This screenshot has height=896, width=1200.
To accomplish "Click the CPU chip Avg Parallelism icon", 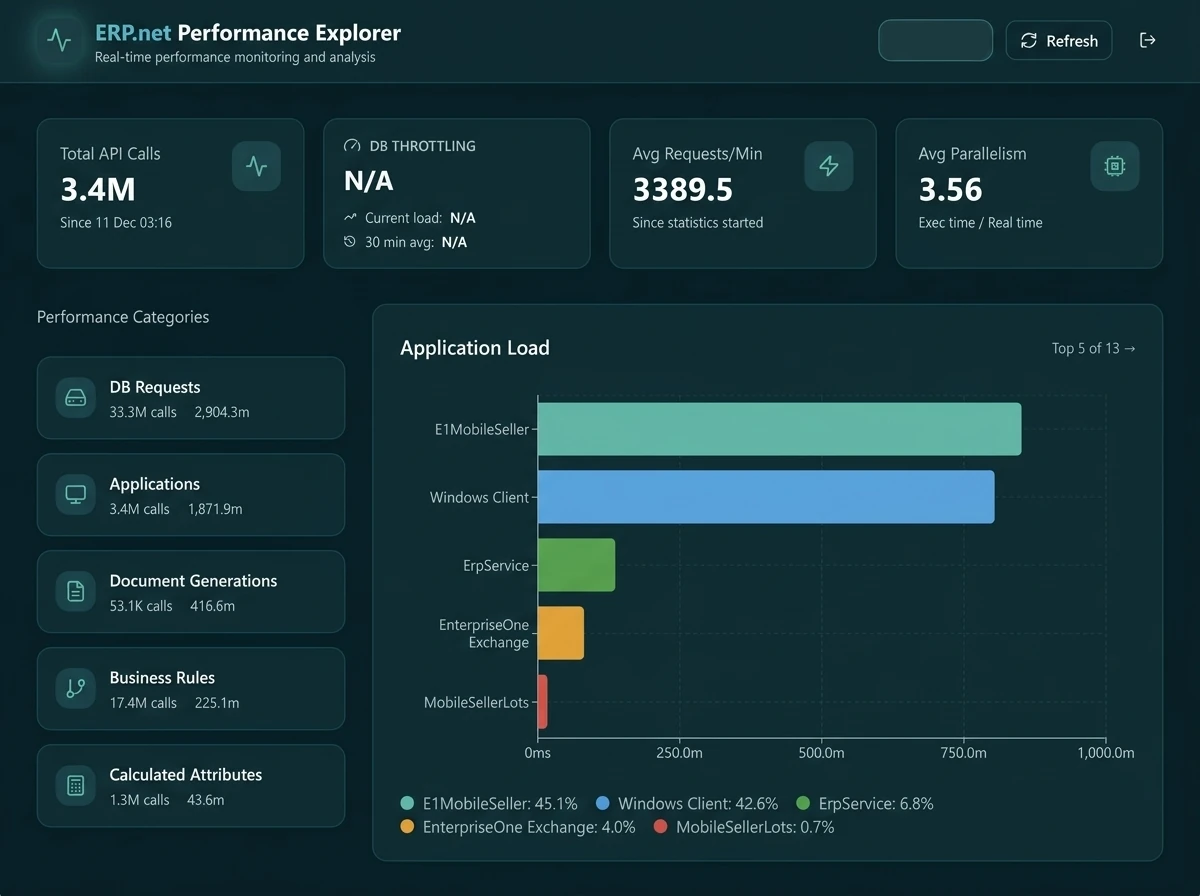I will point(1114,166).
